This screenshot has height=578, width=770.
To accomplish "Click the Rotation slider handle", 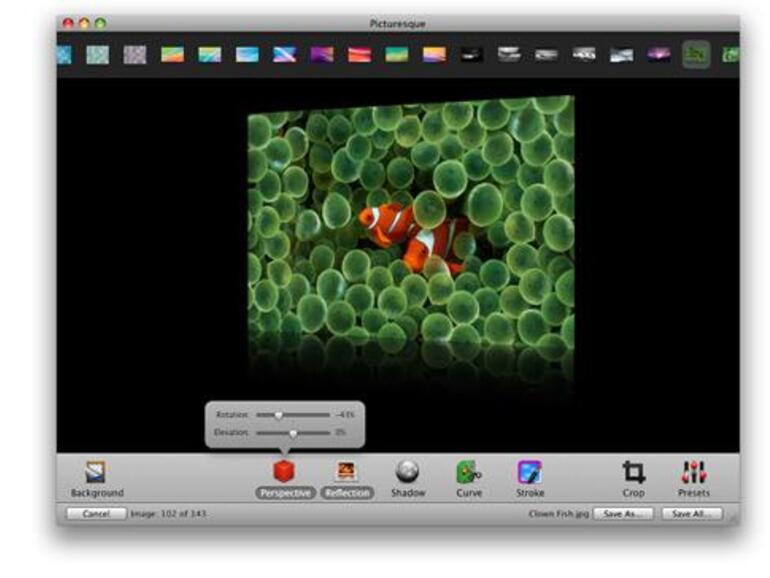I will pos(278,415).
